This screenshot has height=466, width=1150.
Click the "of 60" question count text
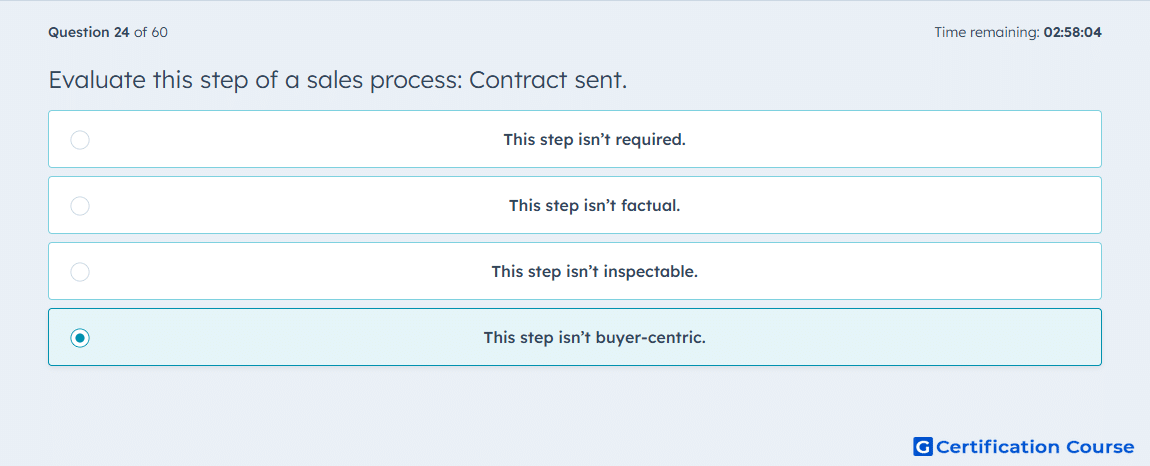[150, 32]
